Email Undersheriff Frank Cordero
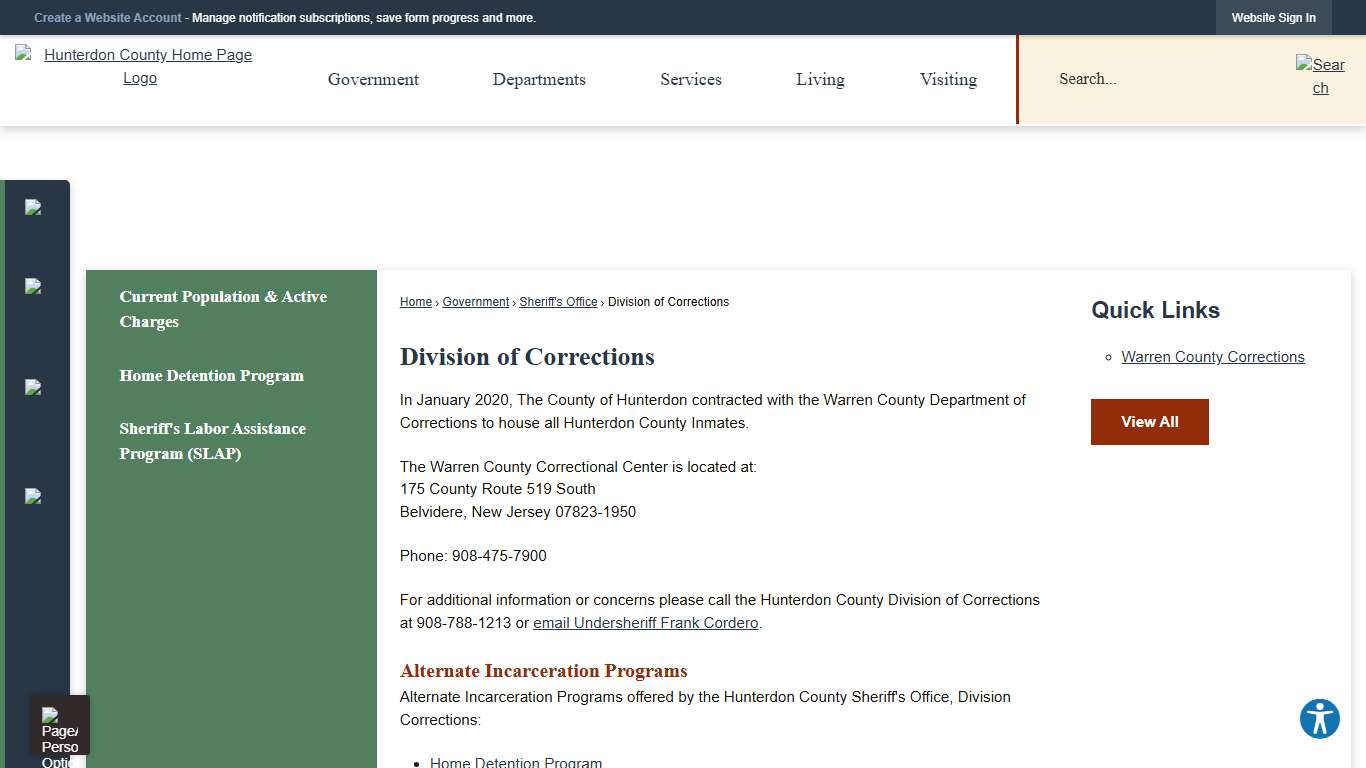 [645, 622]
